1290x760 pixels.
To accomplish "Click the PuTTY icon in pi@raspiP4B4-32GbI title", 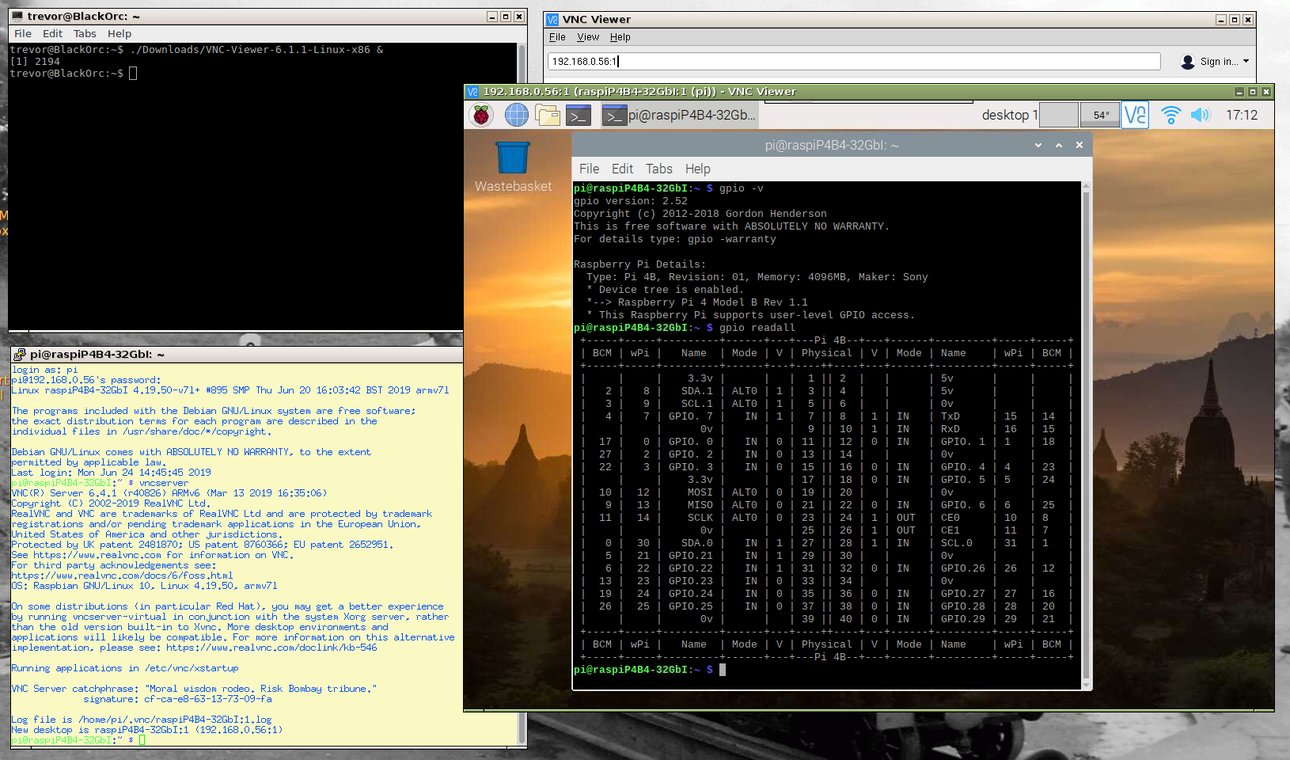I will pos(19,354).
